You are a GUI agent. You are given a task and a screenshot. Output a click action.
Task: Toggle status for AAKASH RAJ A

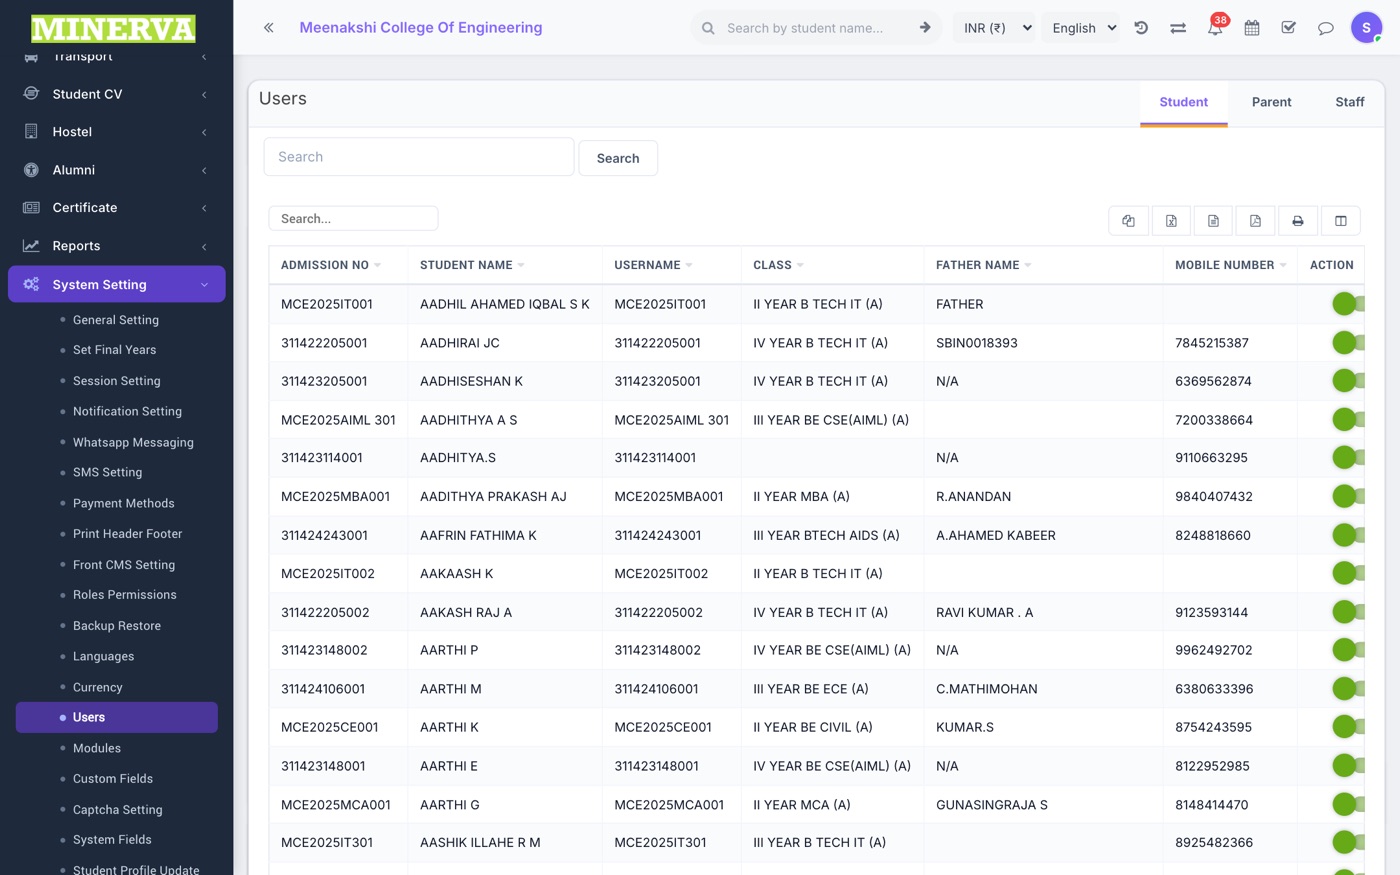[x=1348, y=612]
